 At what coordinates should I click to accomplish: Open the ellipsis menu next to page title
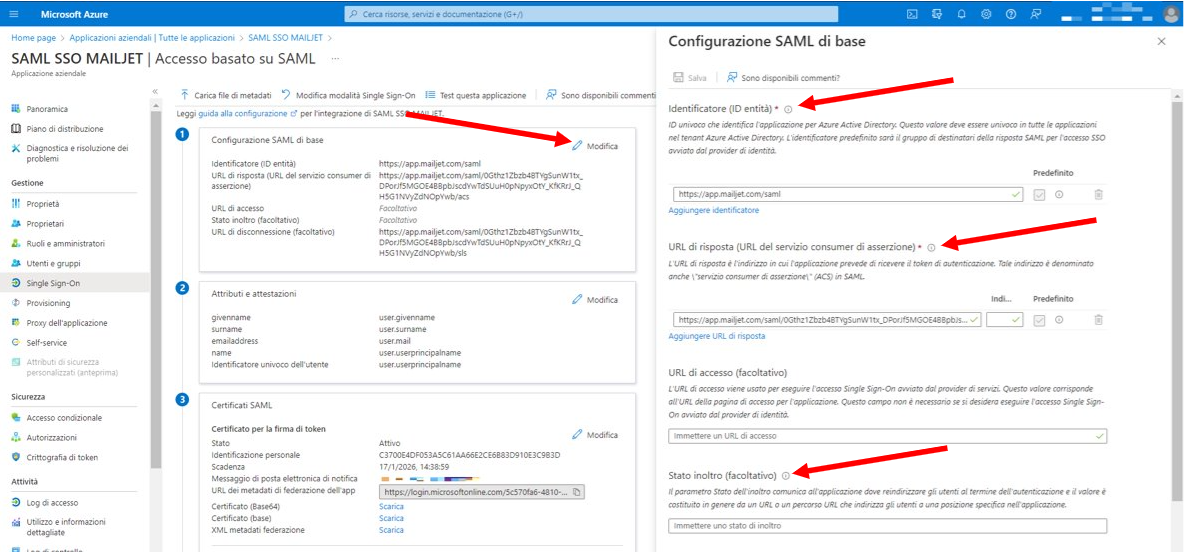pos(335,58)
